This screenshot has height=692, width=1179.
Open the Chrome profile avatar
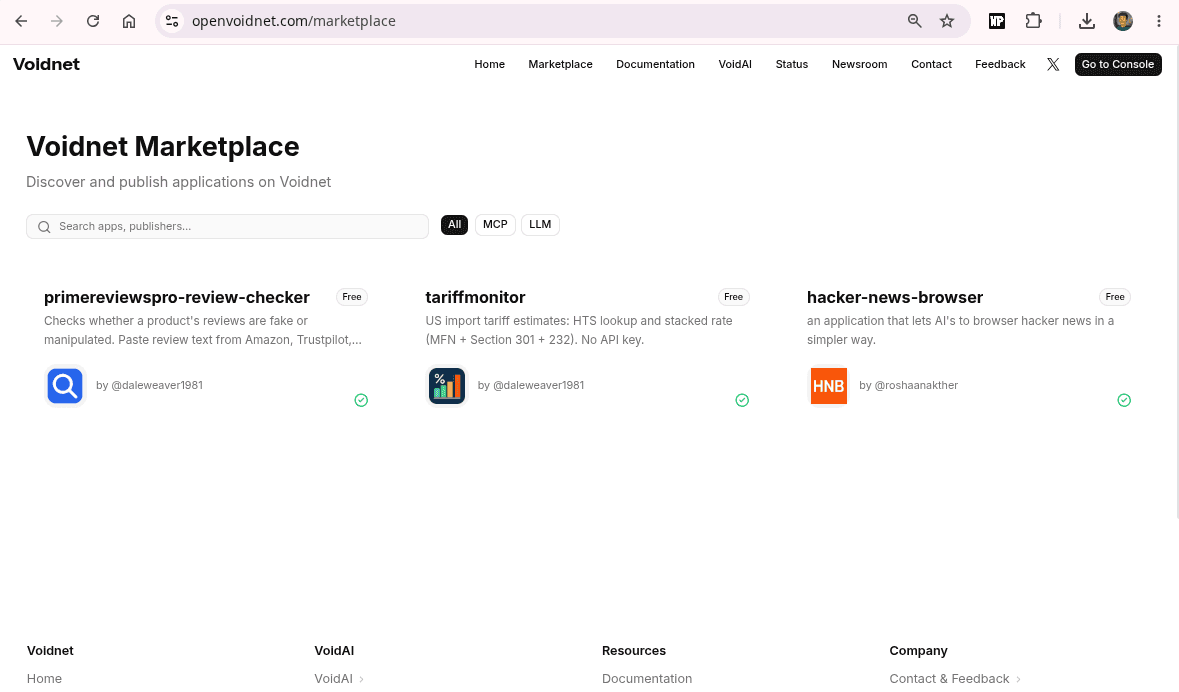point(1123,21)
